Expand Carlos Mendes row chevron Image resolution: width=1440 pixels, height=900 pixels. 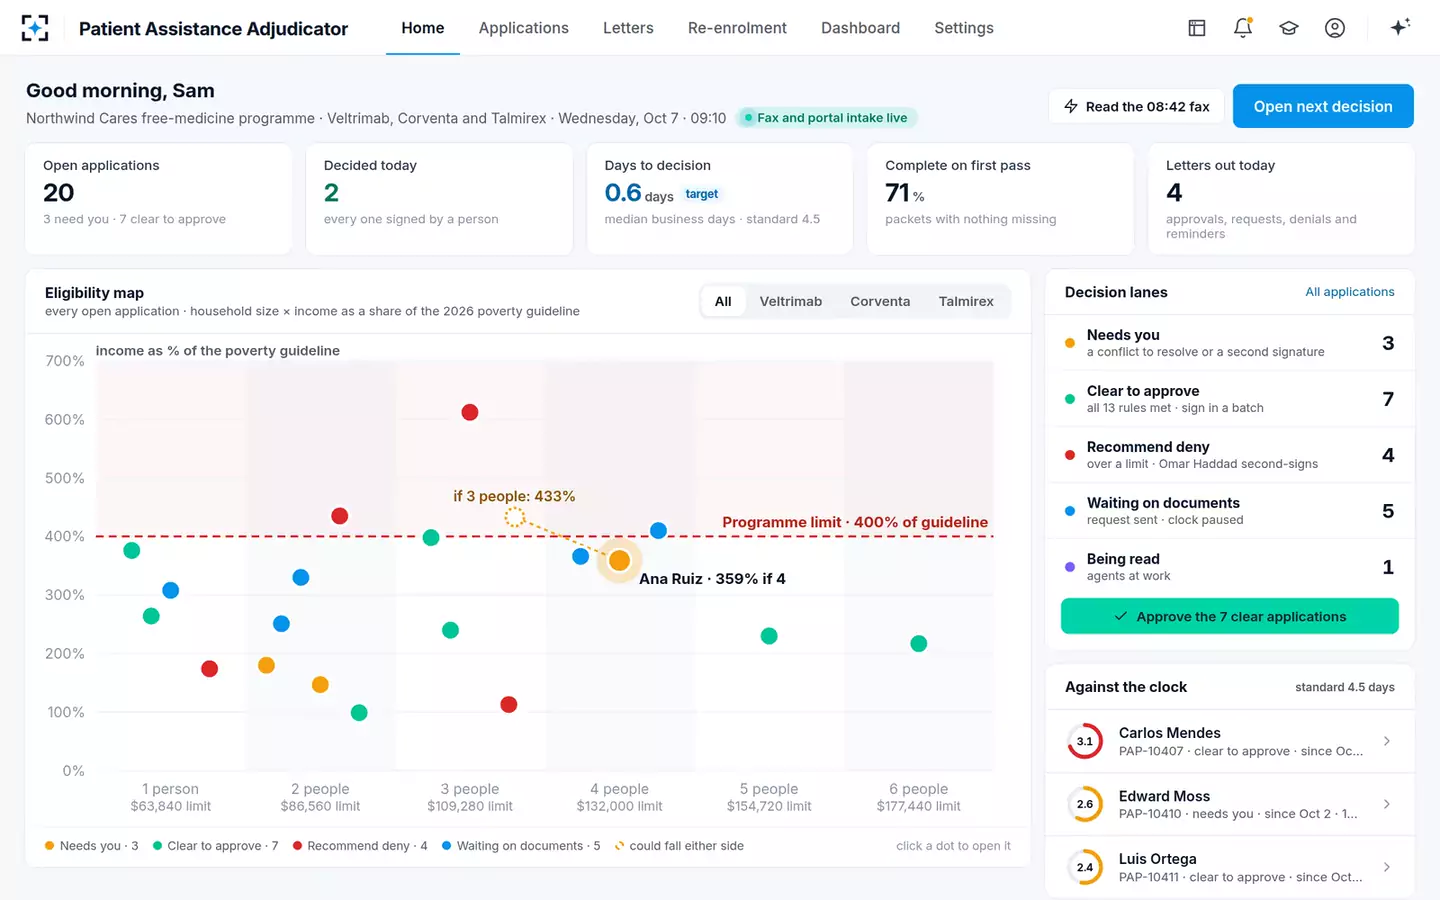click(1387, 741)
